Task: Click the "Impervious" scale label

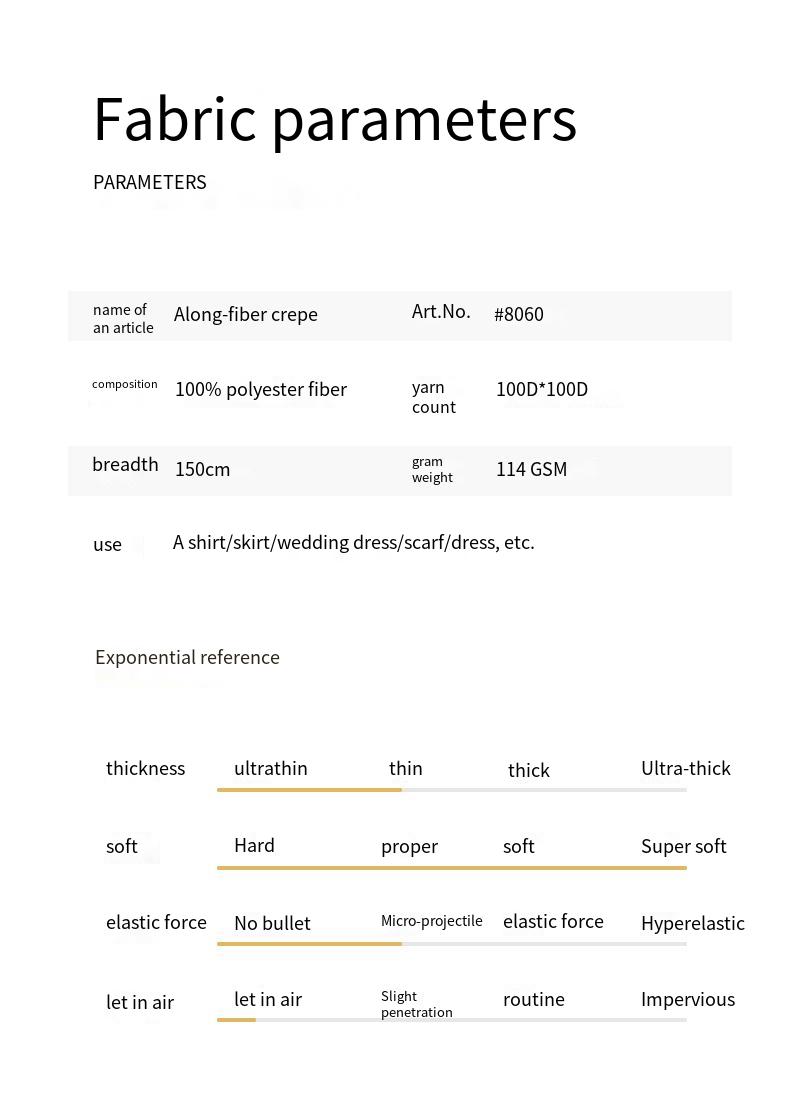Action: pyautogui.click(x=688, y=999)
